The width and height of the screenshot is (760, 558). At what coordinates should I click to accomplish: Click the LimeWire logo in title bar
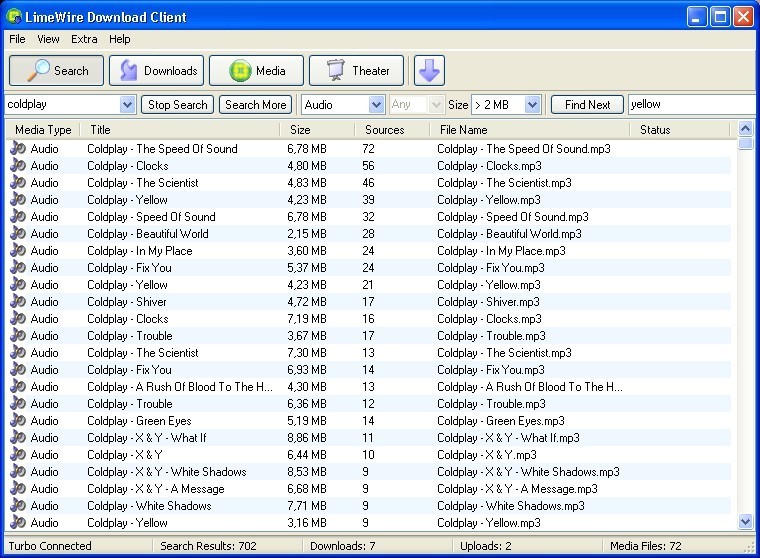pyautogui.click(x=14, y=16)
